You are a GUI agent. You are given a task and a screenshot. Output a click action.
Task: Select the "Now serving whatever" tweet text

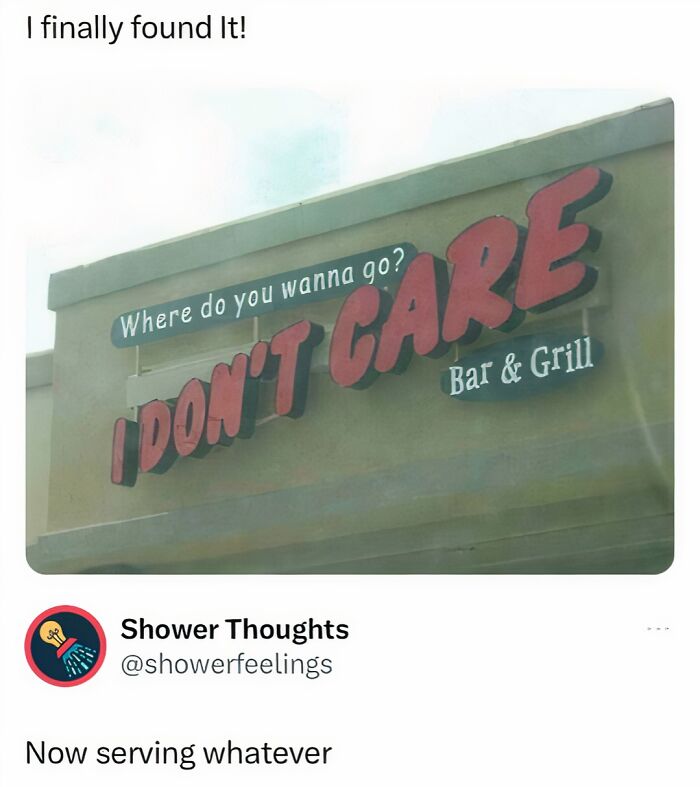click(179, 753)
